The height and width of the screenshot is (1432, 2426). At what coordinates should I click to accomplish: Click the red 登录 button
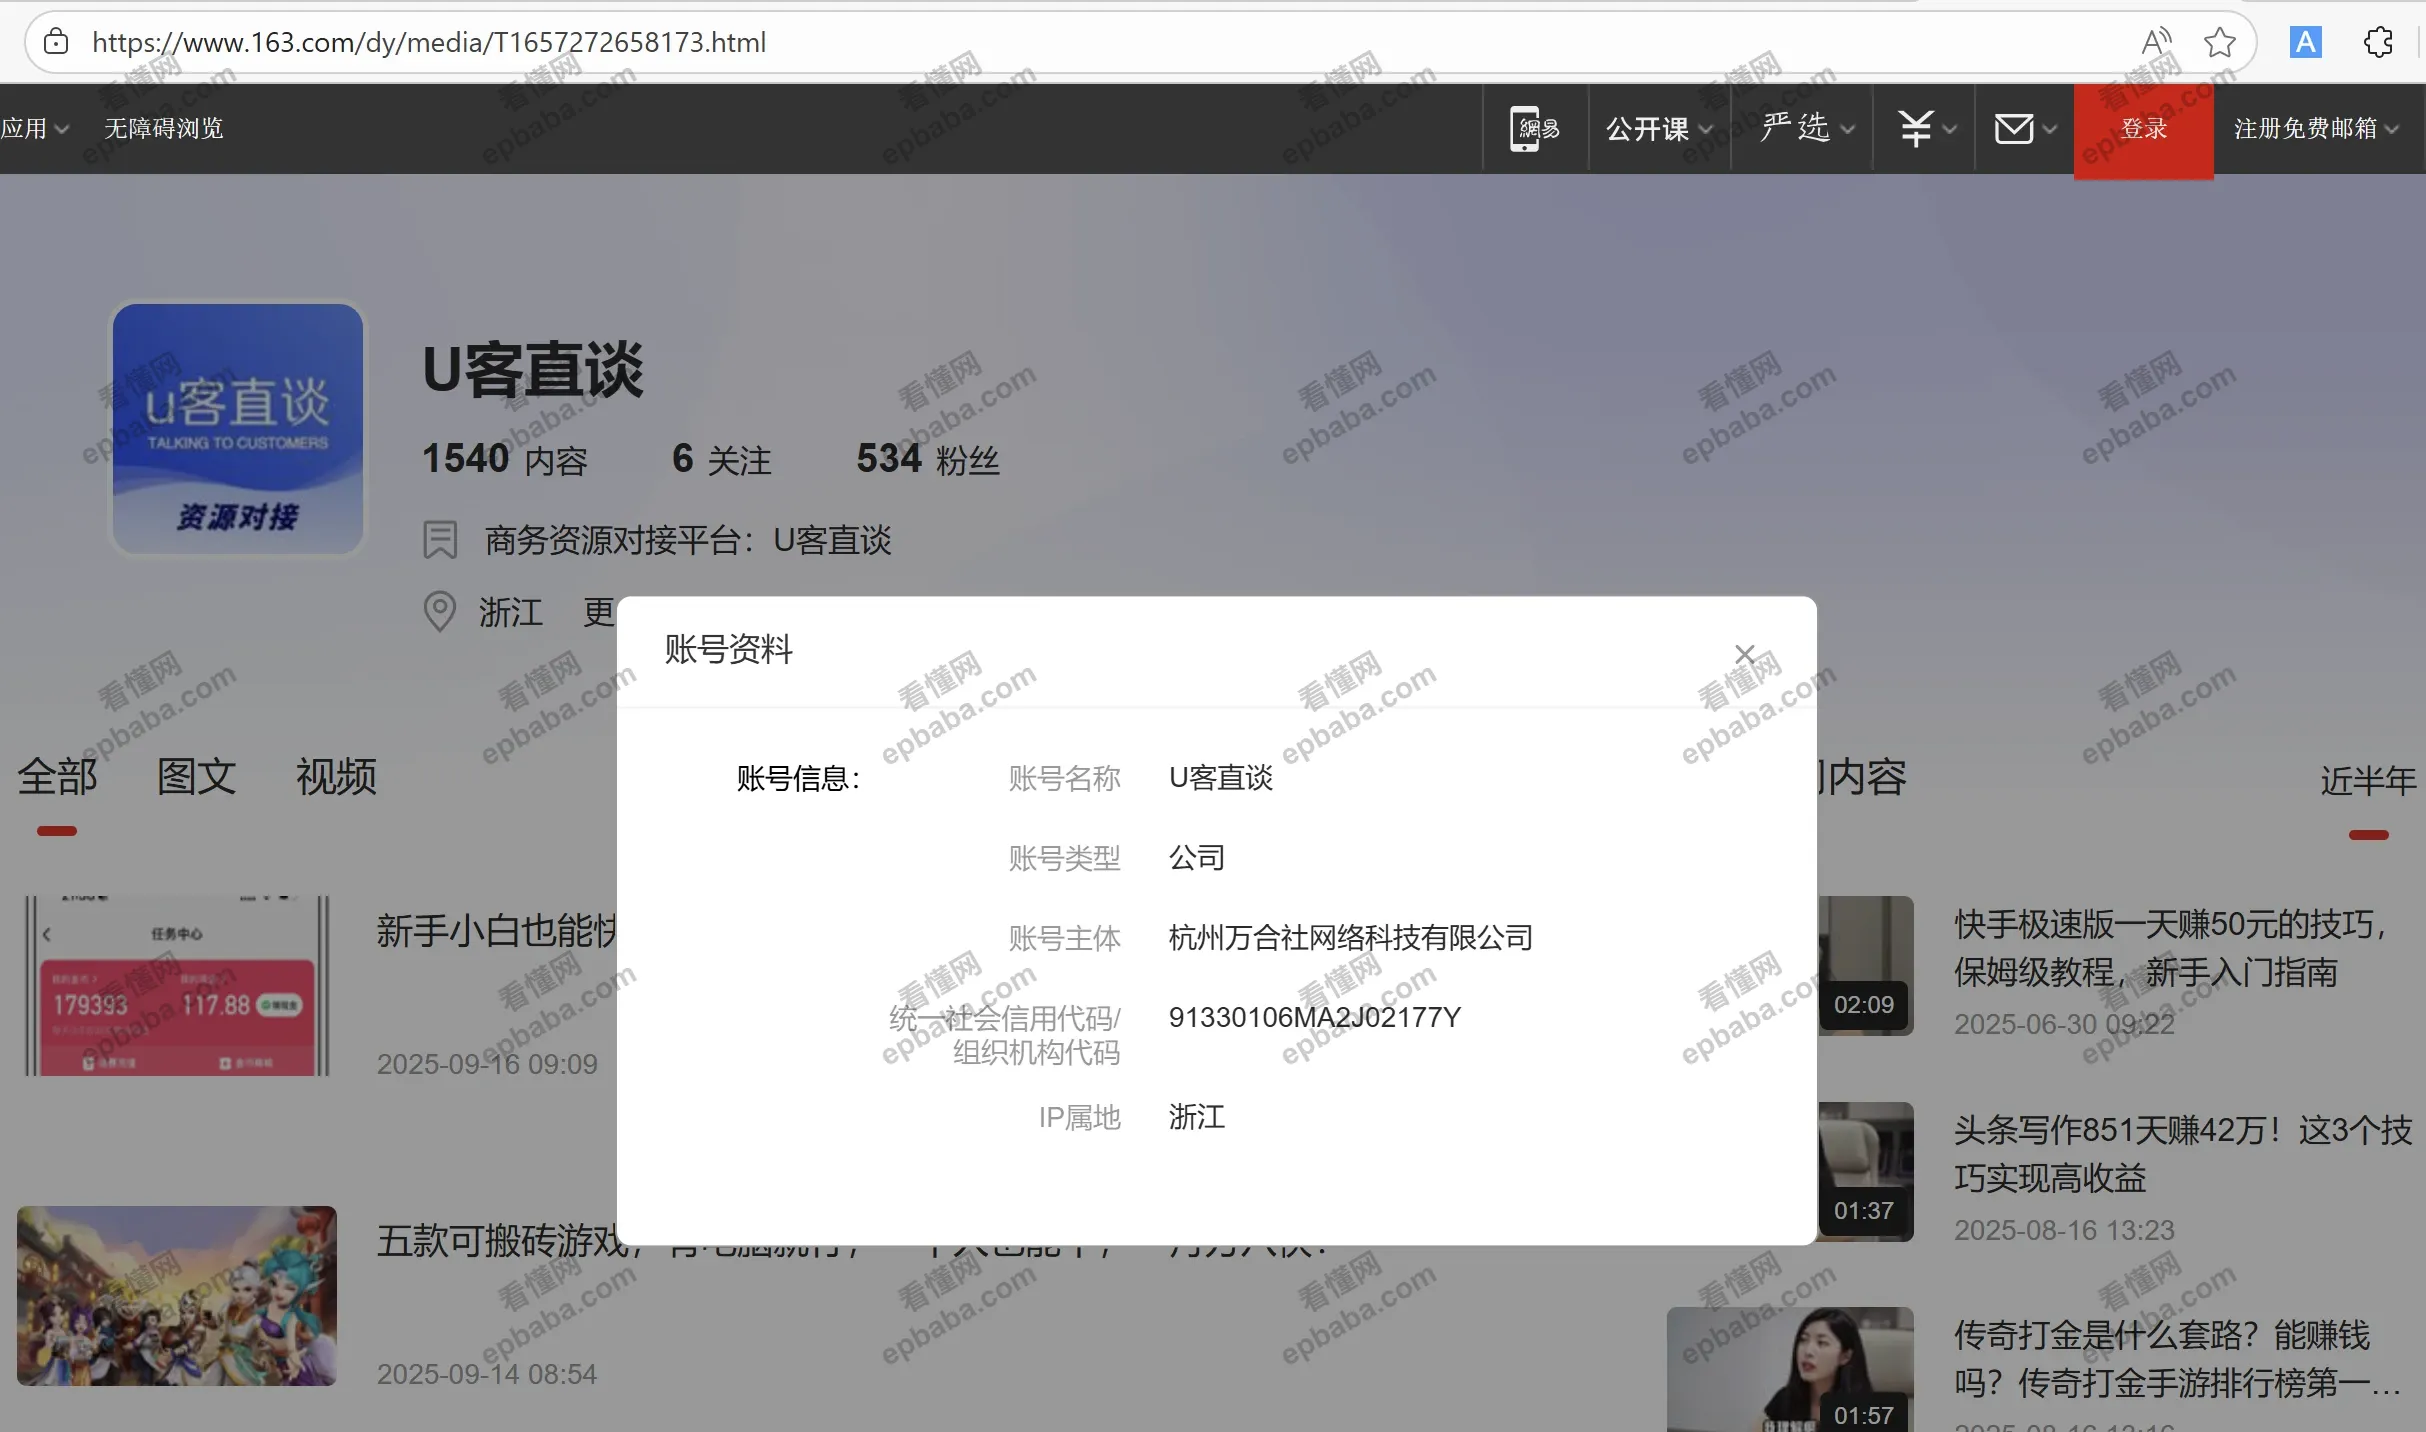coord(2143,130)
